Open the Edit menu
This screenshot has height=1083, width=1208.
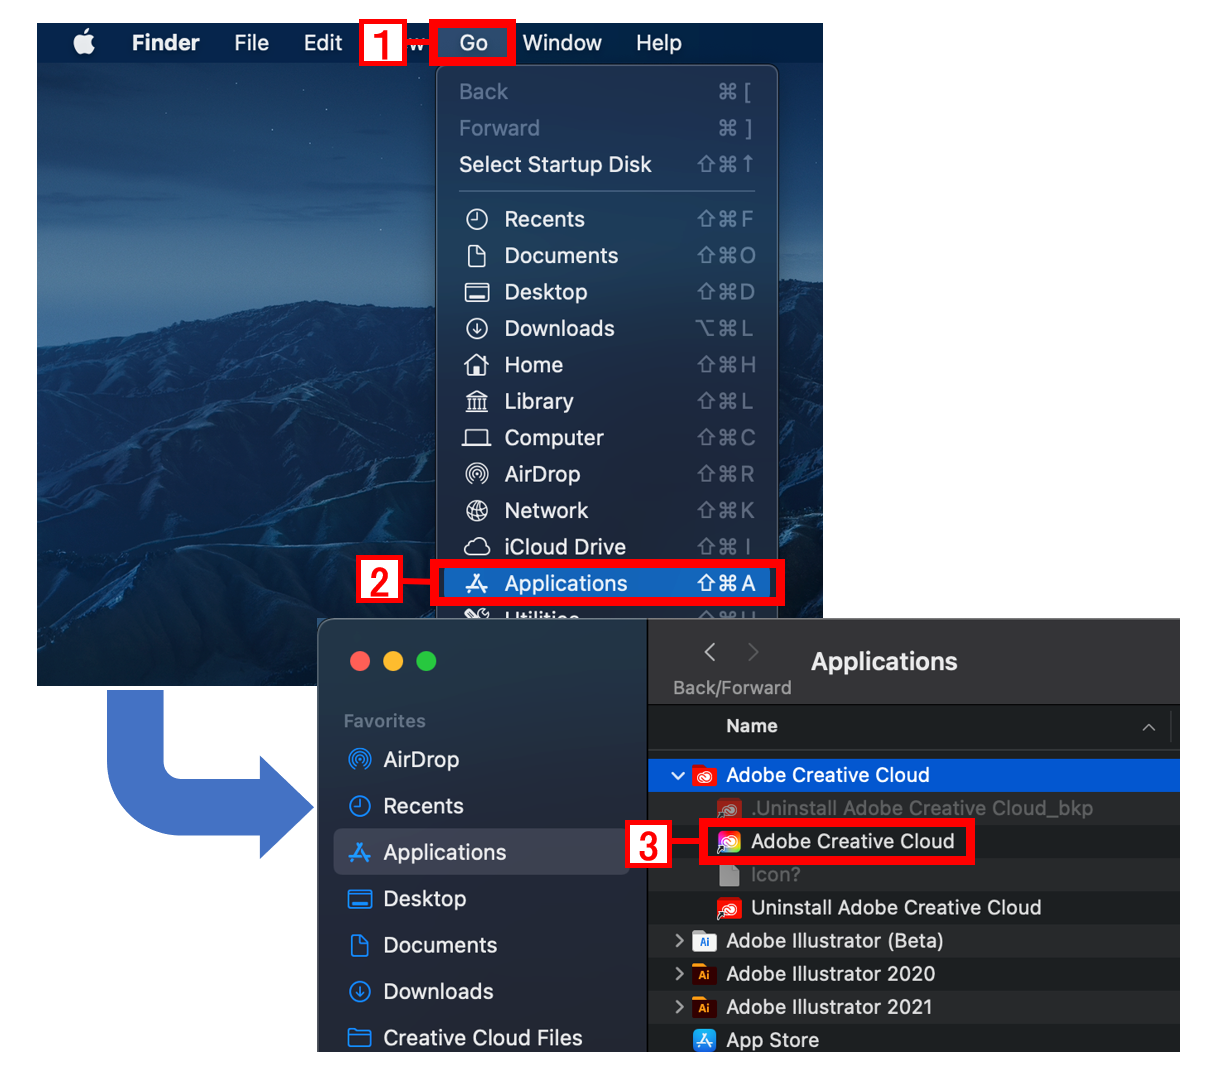click(x=323, y=43)
